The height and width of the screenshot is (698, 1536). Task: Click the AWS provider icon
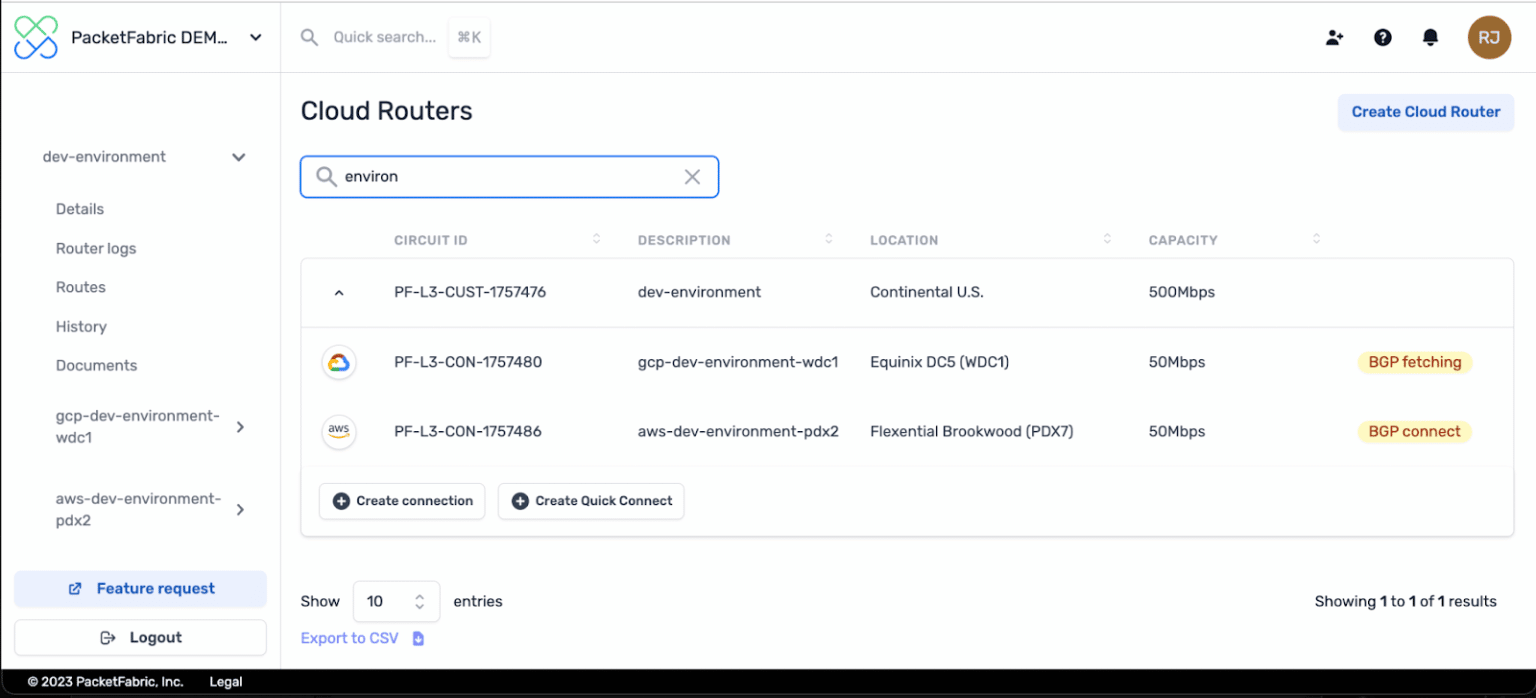pyautogui.click(x=339, y=431)
